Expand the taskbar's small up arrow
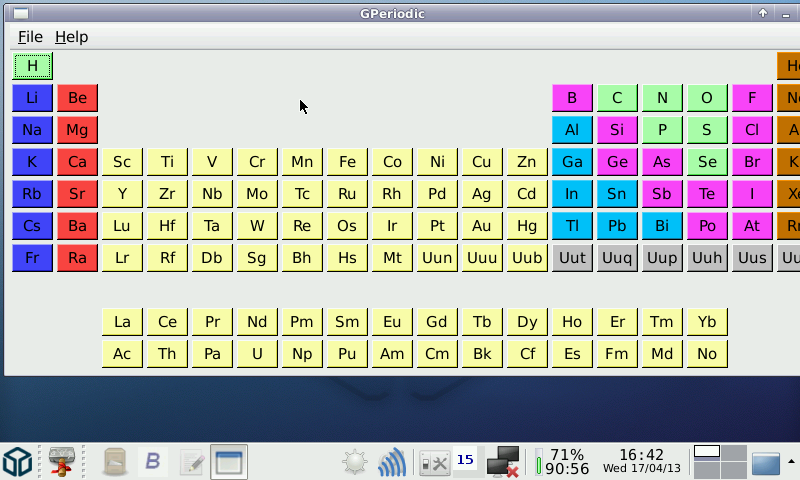The width and height of the screenshot is (800, 480). [791, 462]
